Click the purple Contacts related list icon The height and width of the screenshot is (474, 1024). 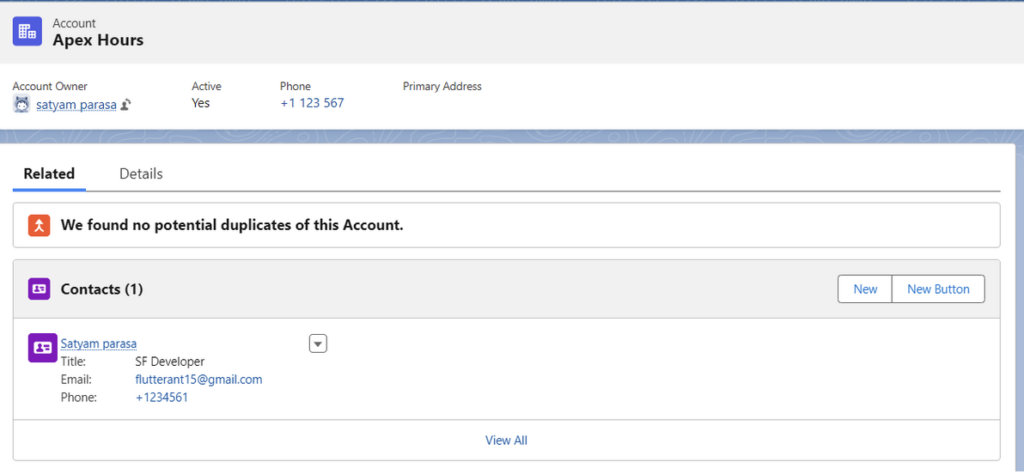[x=39, y=289]
